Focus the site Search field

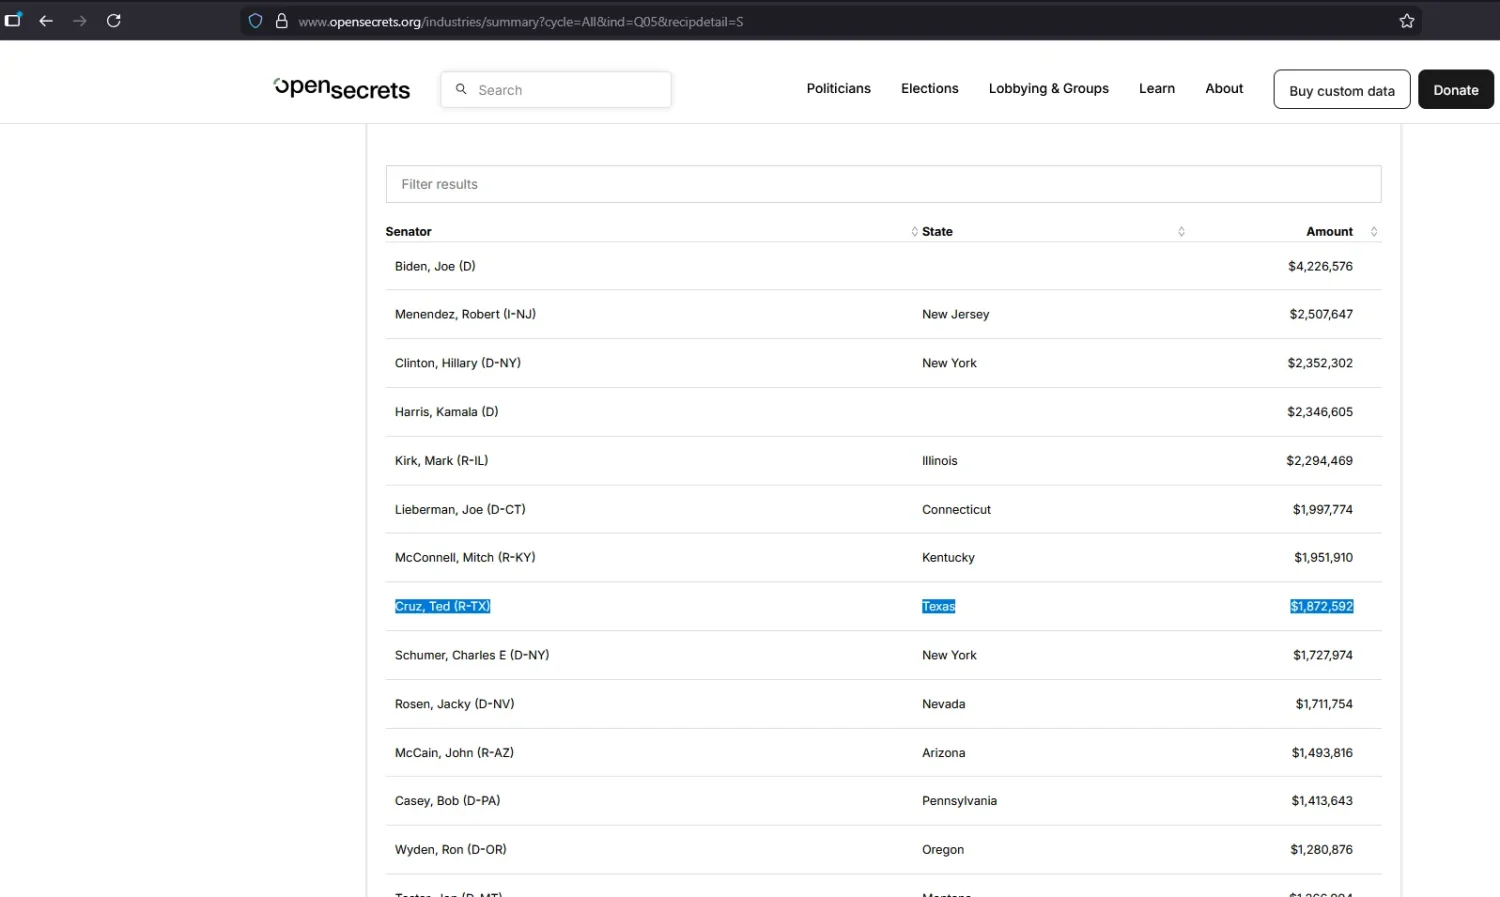coord(556,89)
